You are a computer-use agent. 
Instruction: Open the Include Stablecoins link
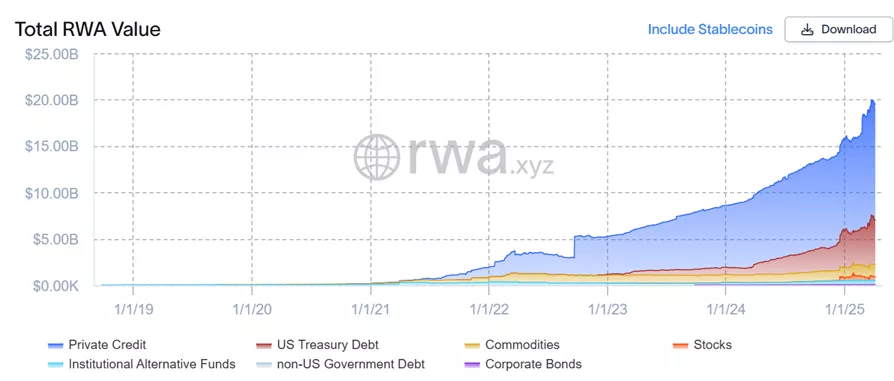(x=710, y=29)
